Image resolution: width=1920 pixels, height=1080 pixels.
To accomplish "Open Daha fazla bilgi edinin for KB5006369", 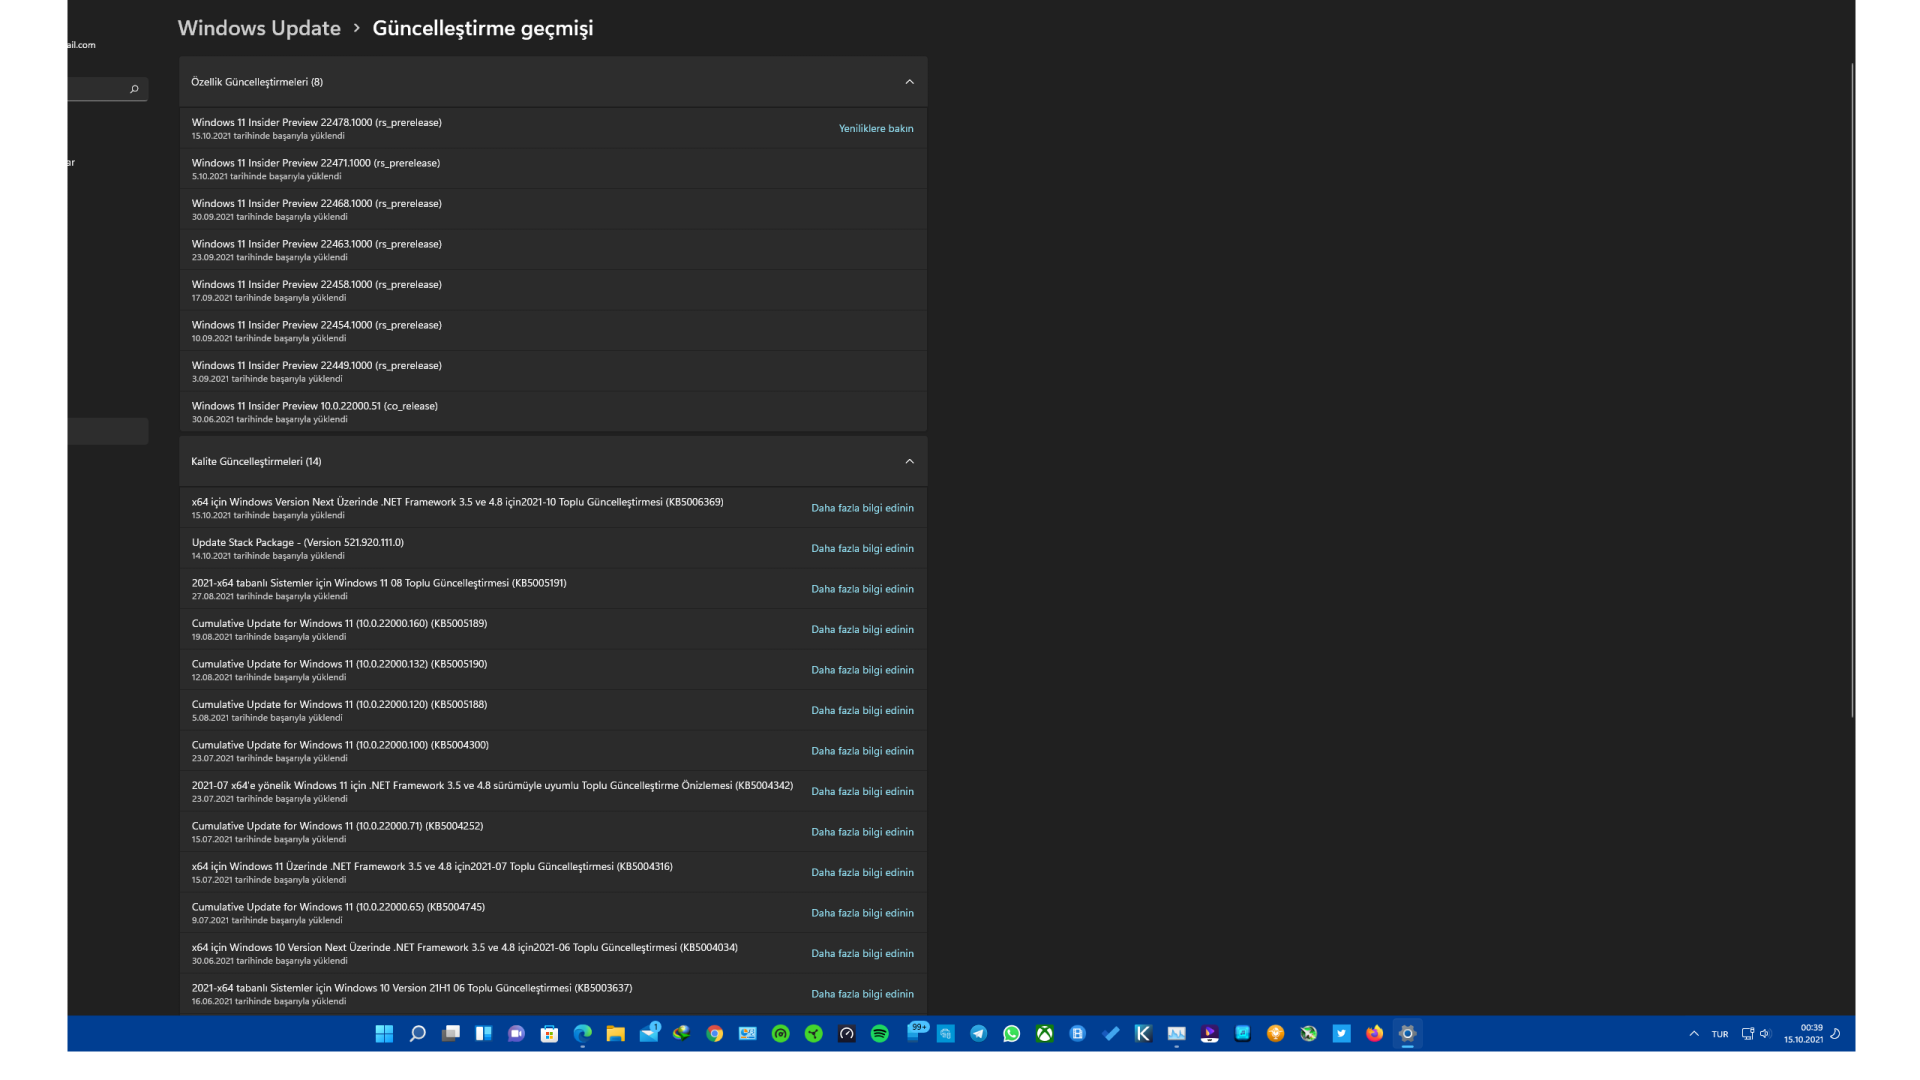I will coord(862,508).
